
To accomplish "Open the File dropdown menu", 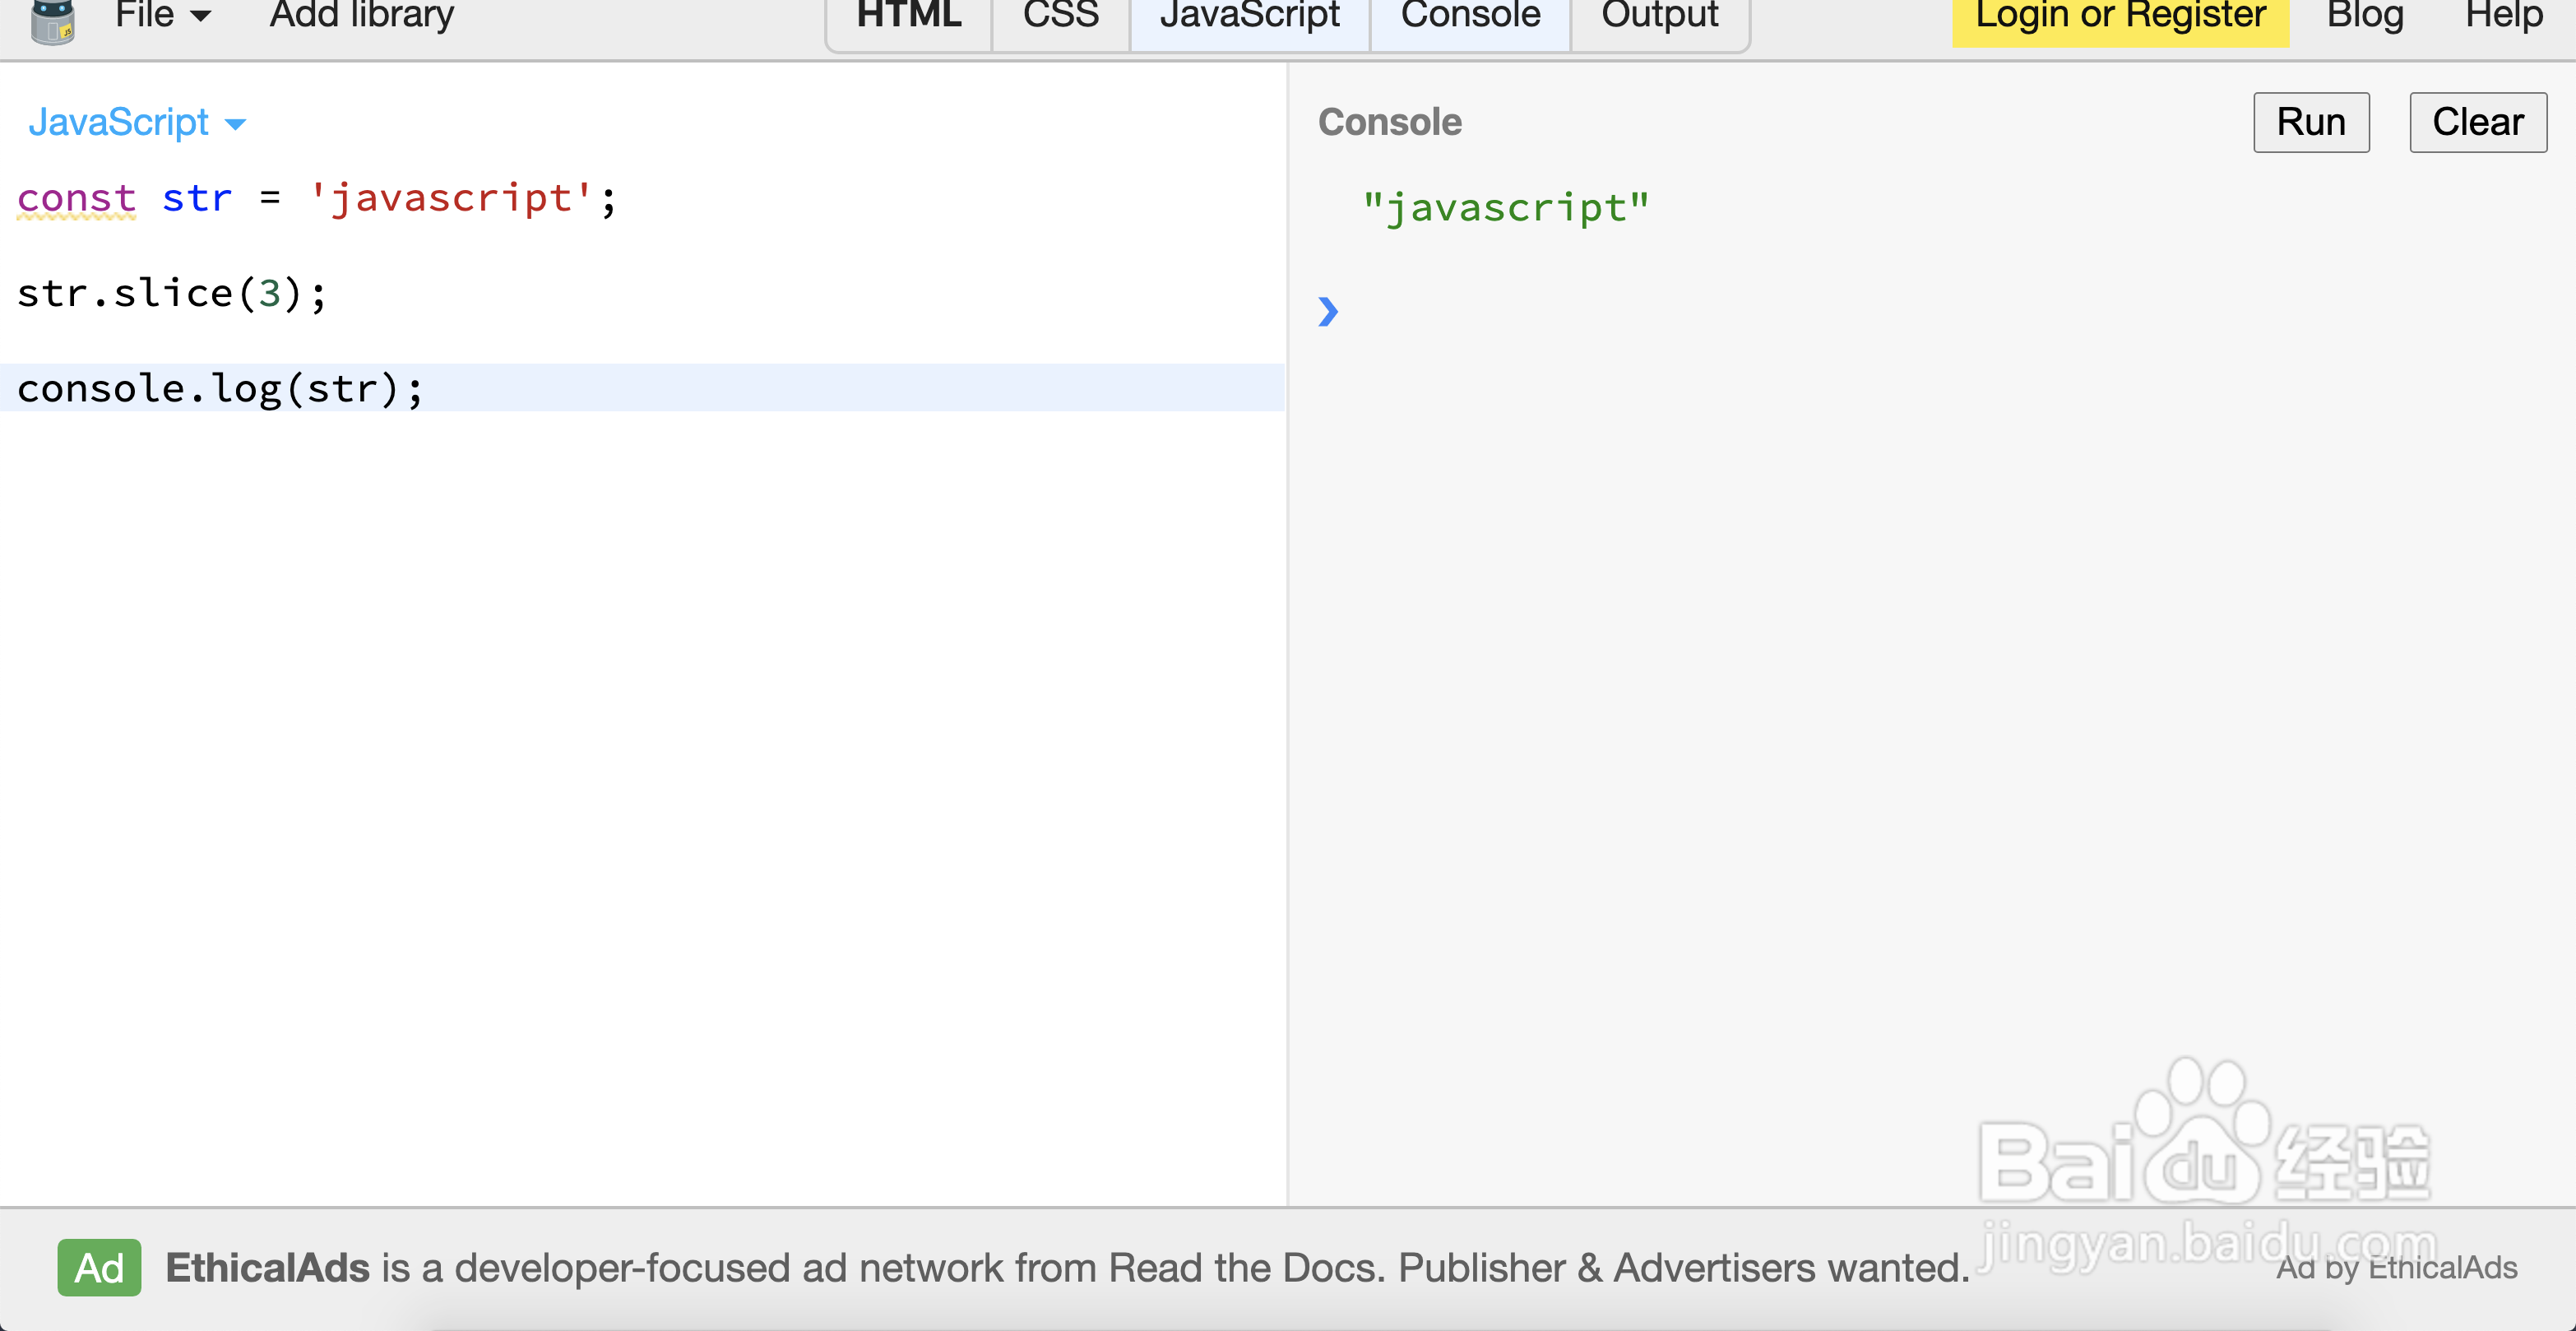I will [x=145, y=15].
